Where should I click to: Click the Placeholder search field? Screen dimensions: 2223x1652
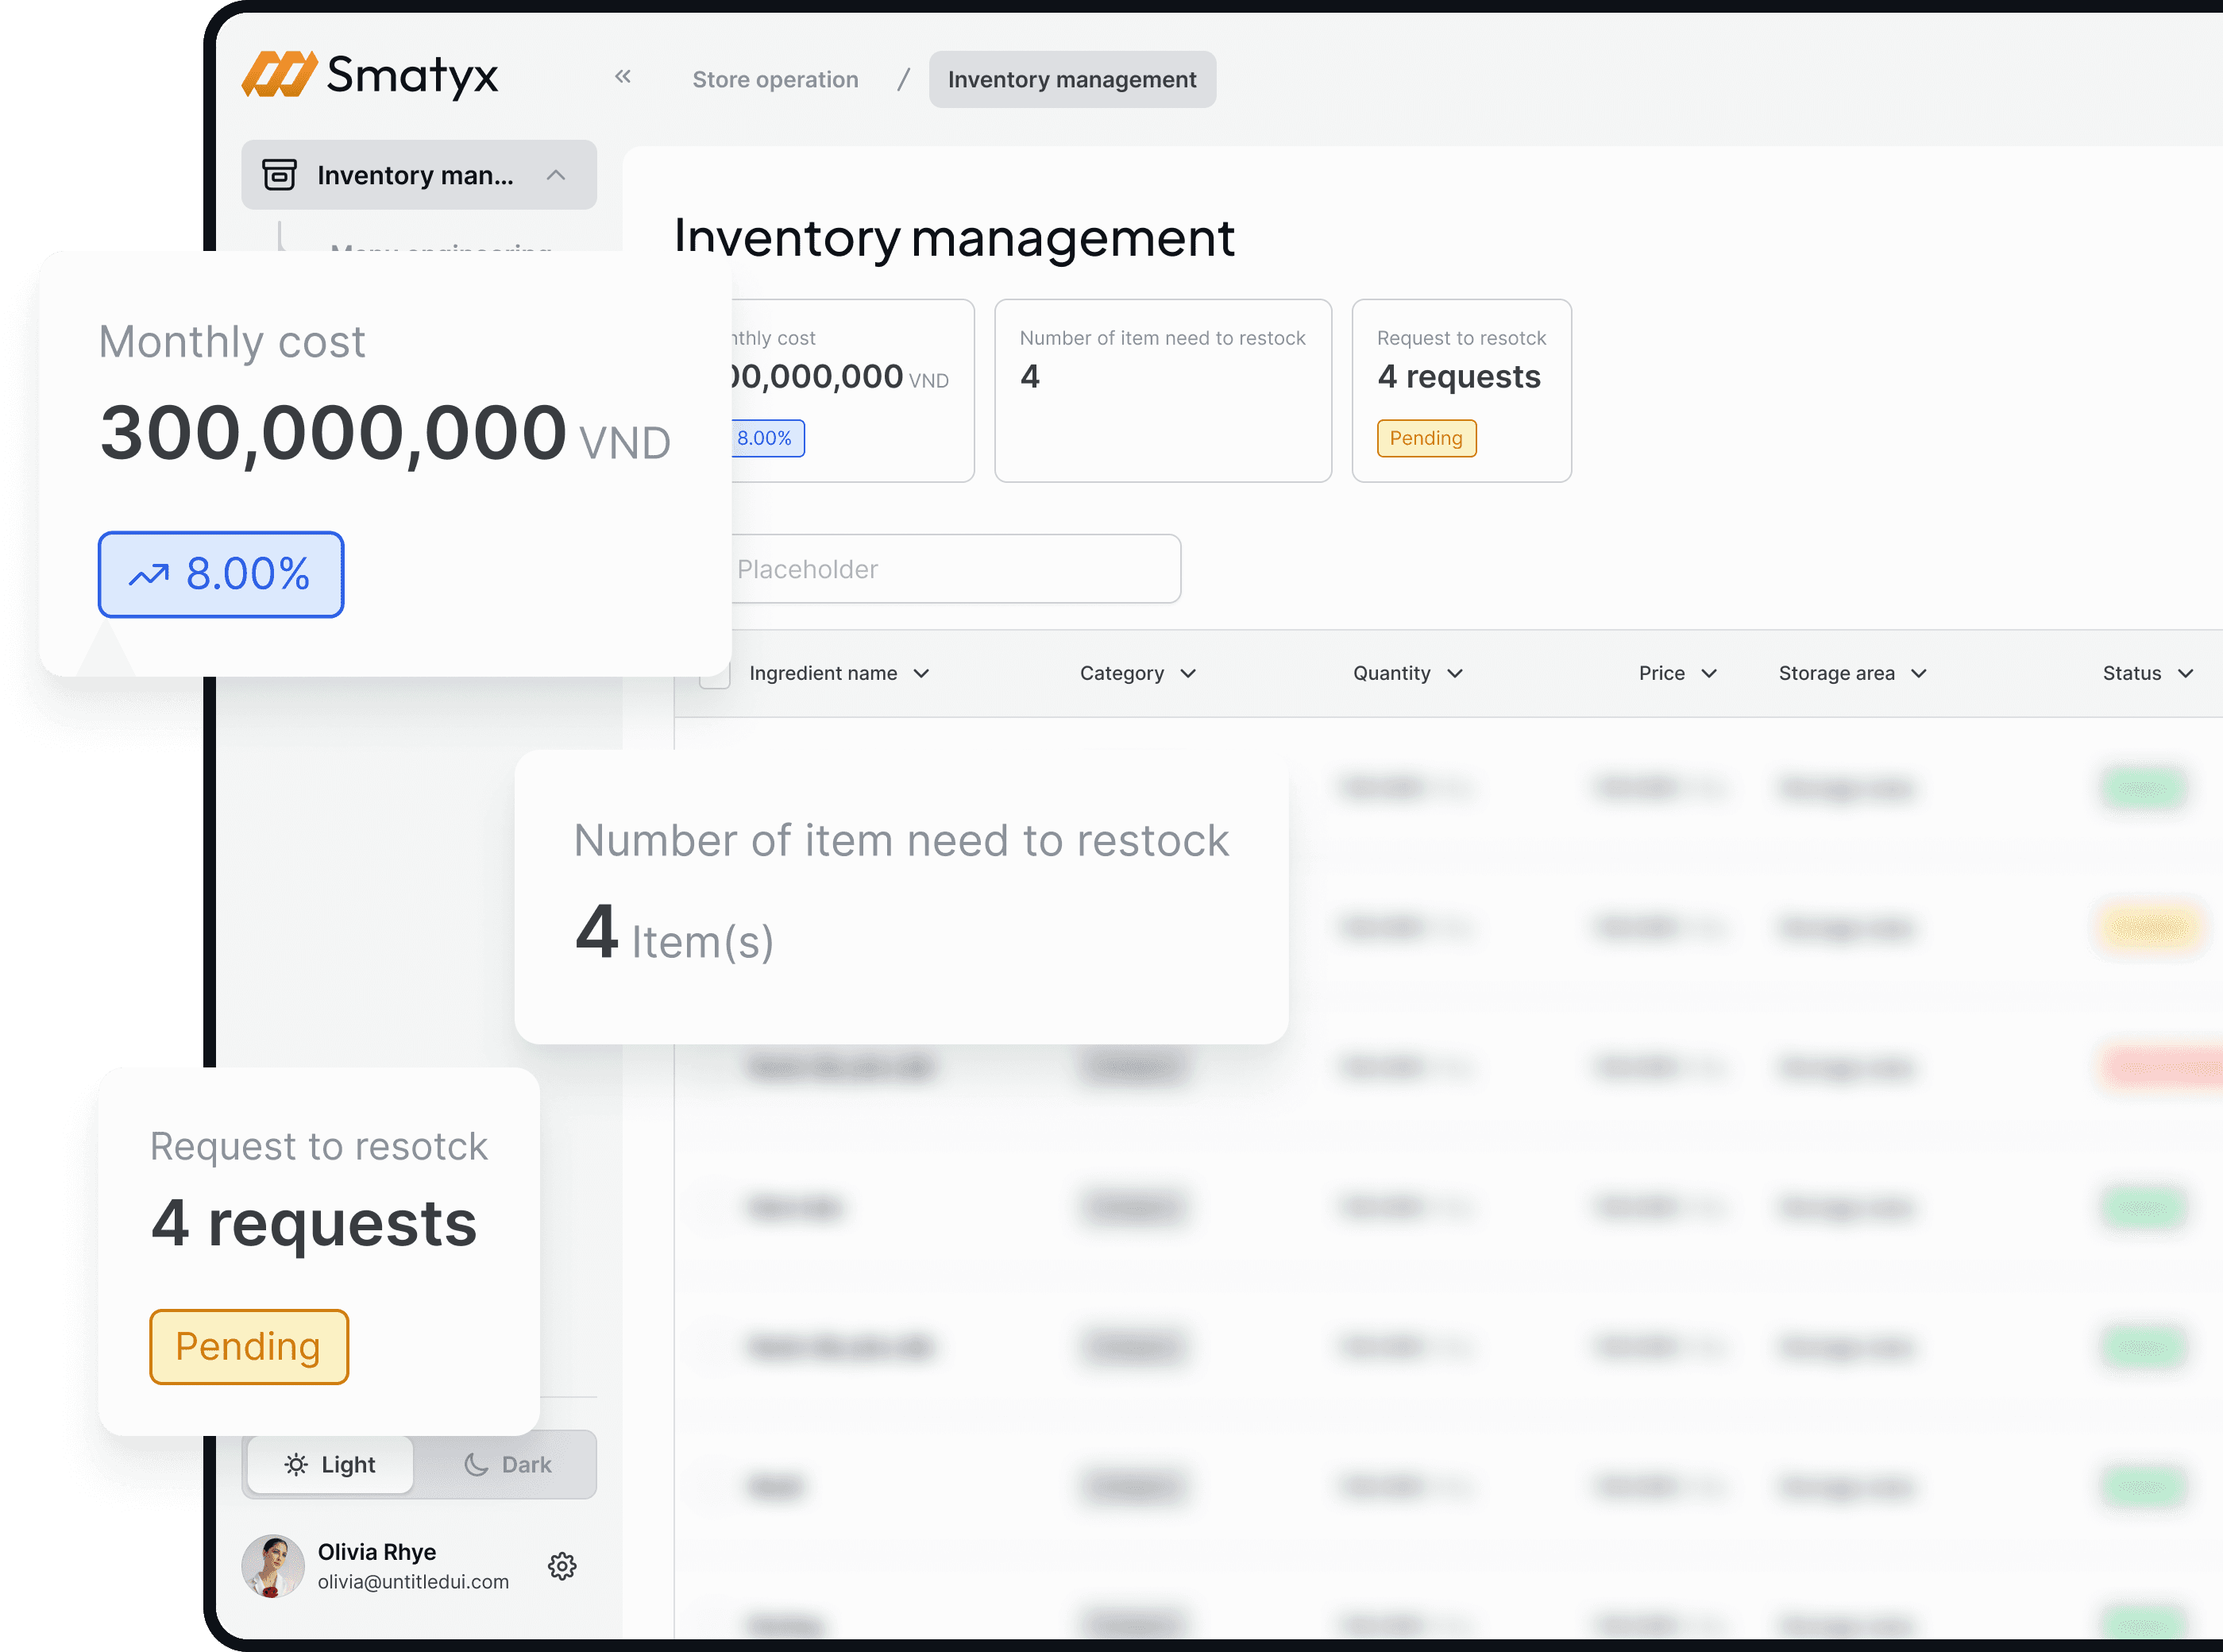pos(955,569)
